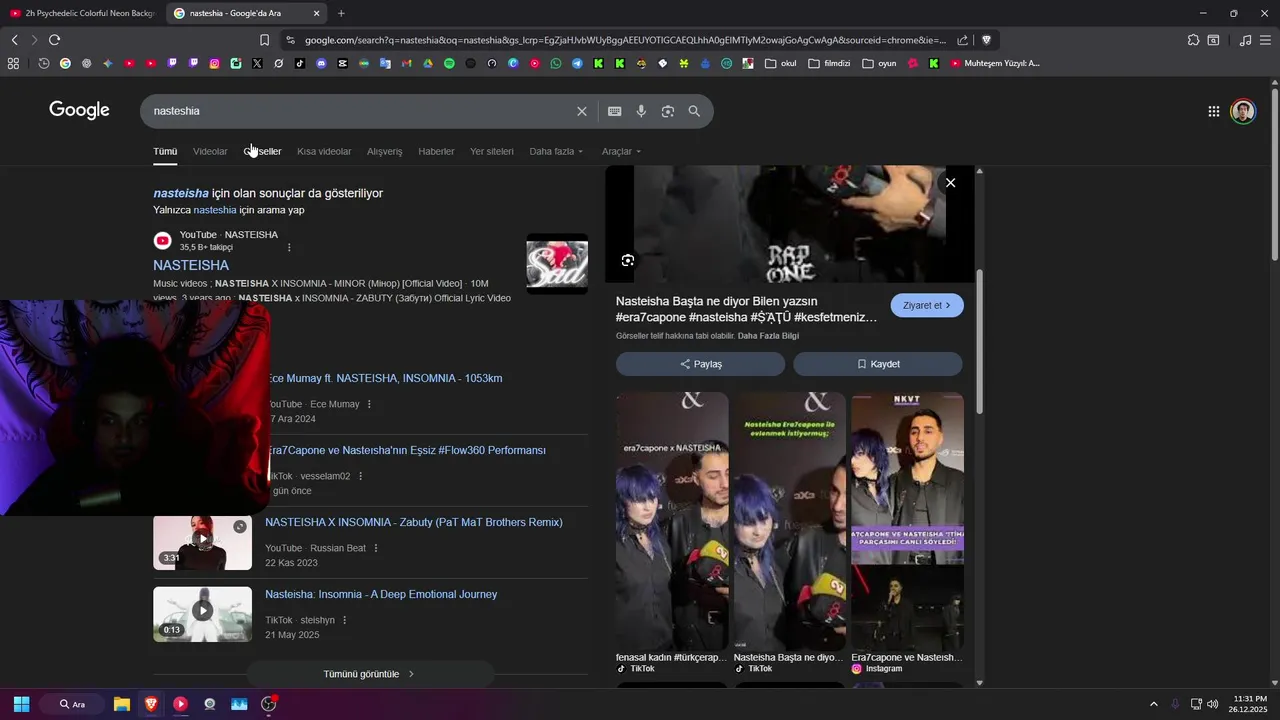Open options for the Ece Mumay result
The width and height of the screenshot is (1280, 720).
coord(369,404)
